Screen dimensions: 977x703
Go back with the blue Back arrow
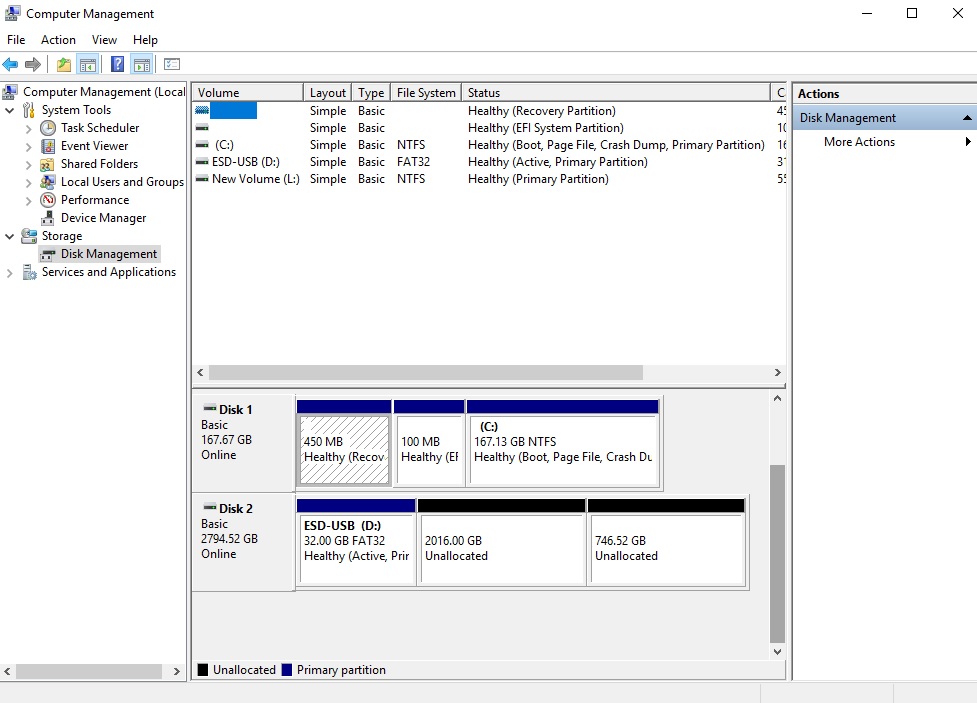tap(10, 64)
